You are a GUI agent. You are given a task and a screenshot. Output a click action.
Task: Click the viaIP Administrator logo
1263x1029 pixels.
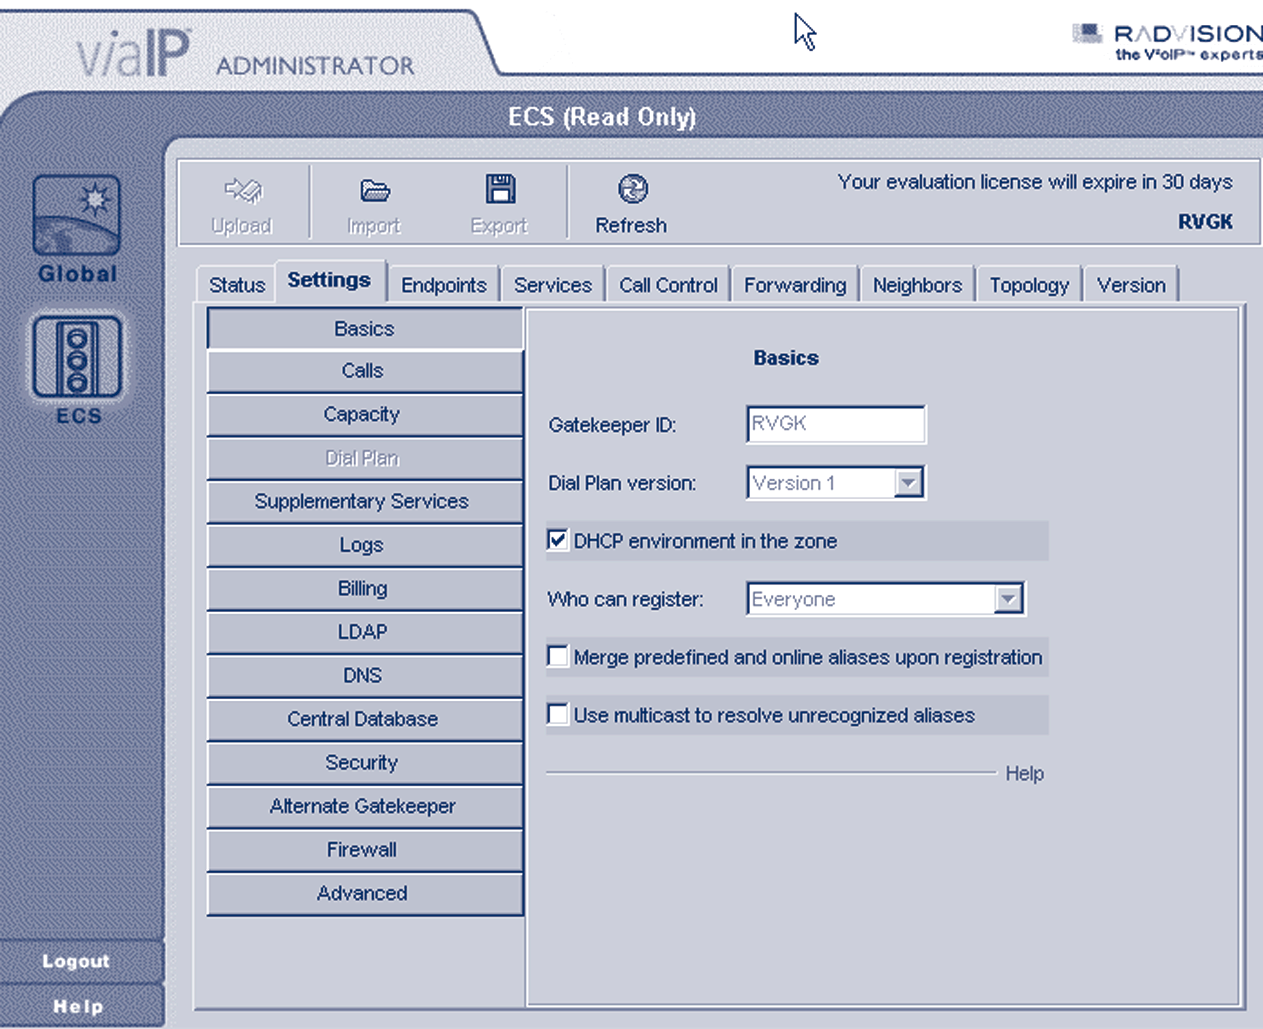tap(245, 55)
